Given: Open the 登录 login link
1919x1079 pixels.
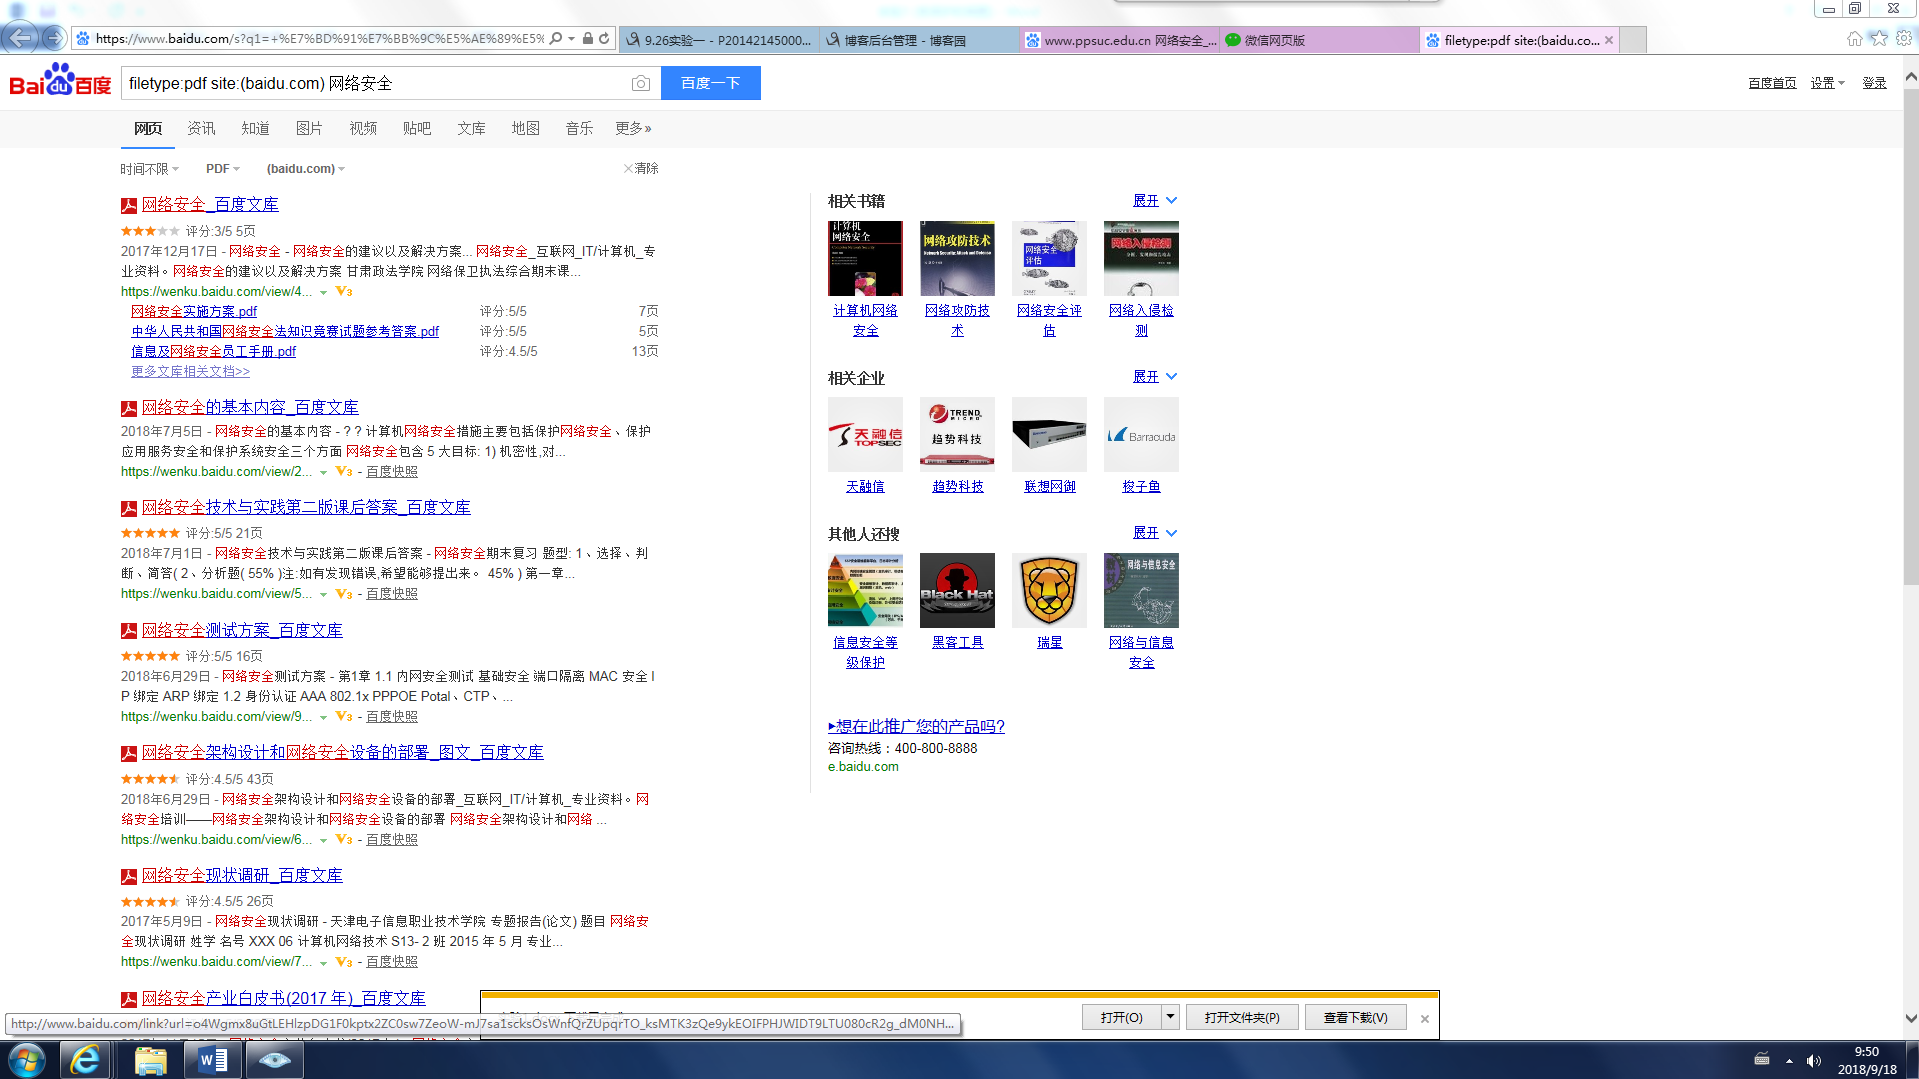Looking at the screenshot, I should coord(1874,83).
